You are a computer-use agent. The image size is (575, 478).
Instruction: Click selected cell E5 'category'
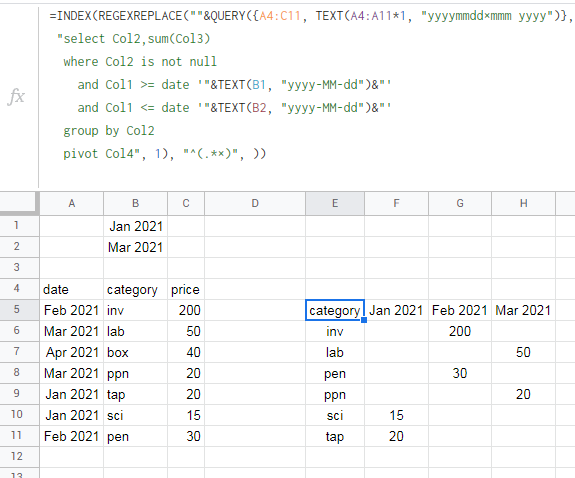click(335, 310)
